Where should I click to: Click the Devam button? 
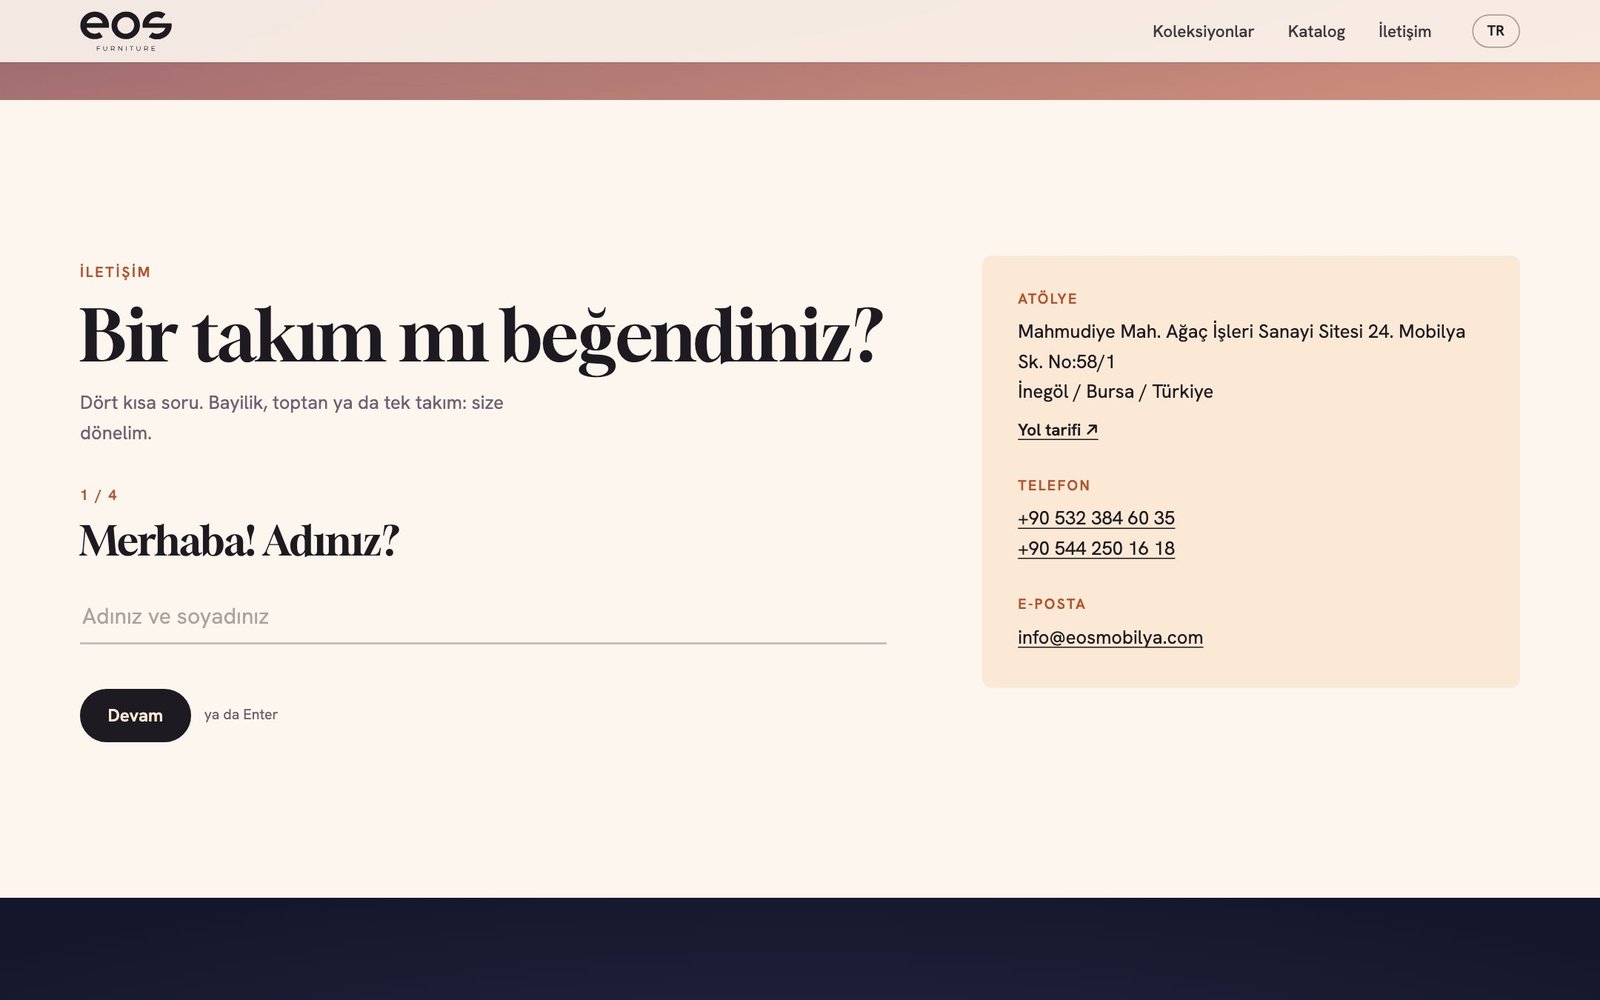click(x=135, y=715)
